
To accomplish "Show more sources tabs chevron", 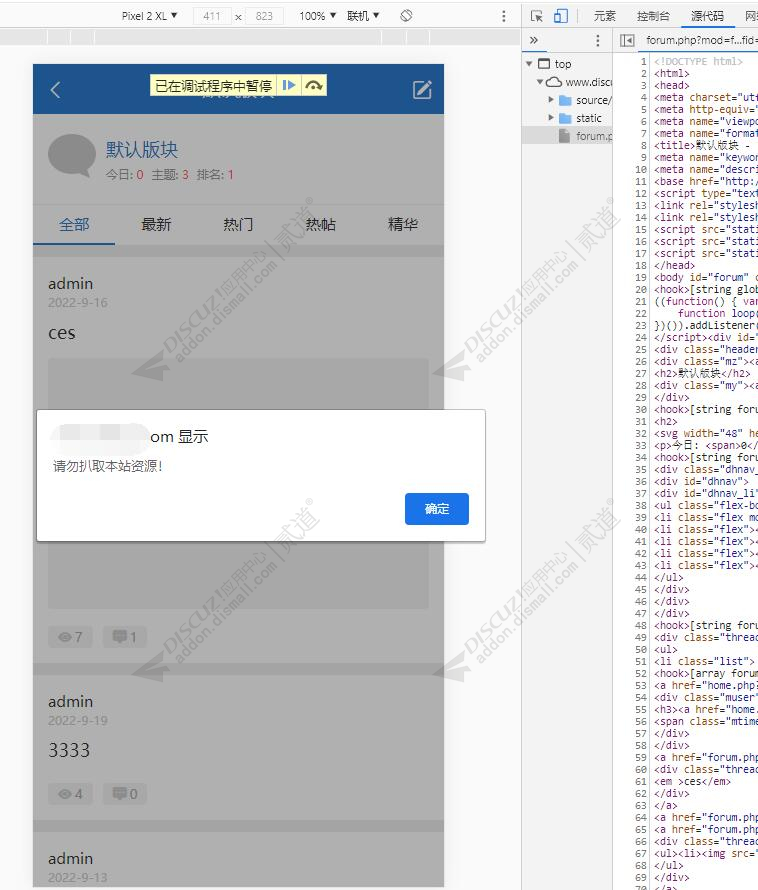I will pyautogui.click(x=534, y=40).
